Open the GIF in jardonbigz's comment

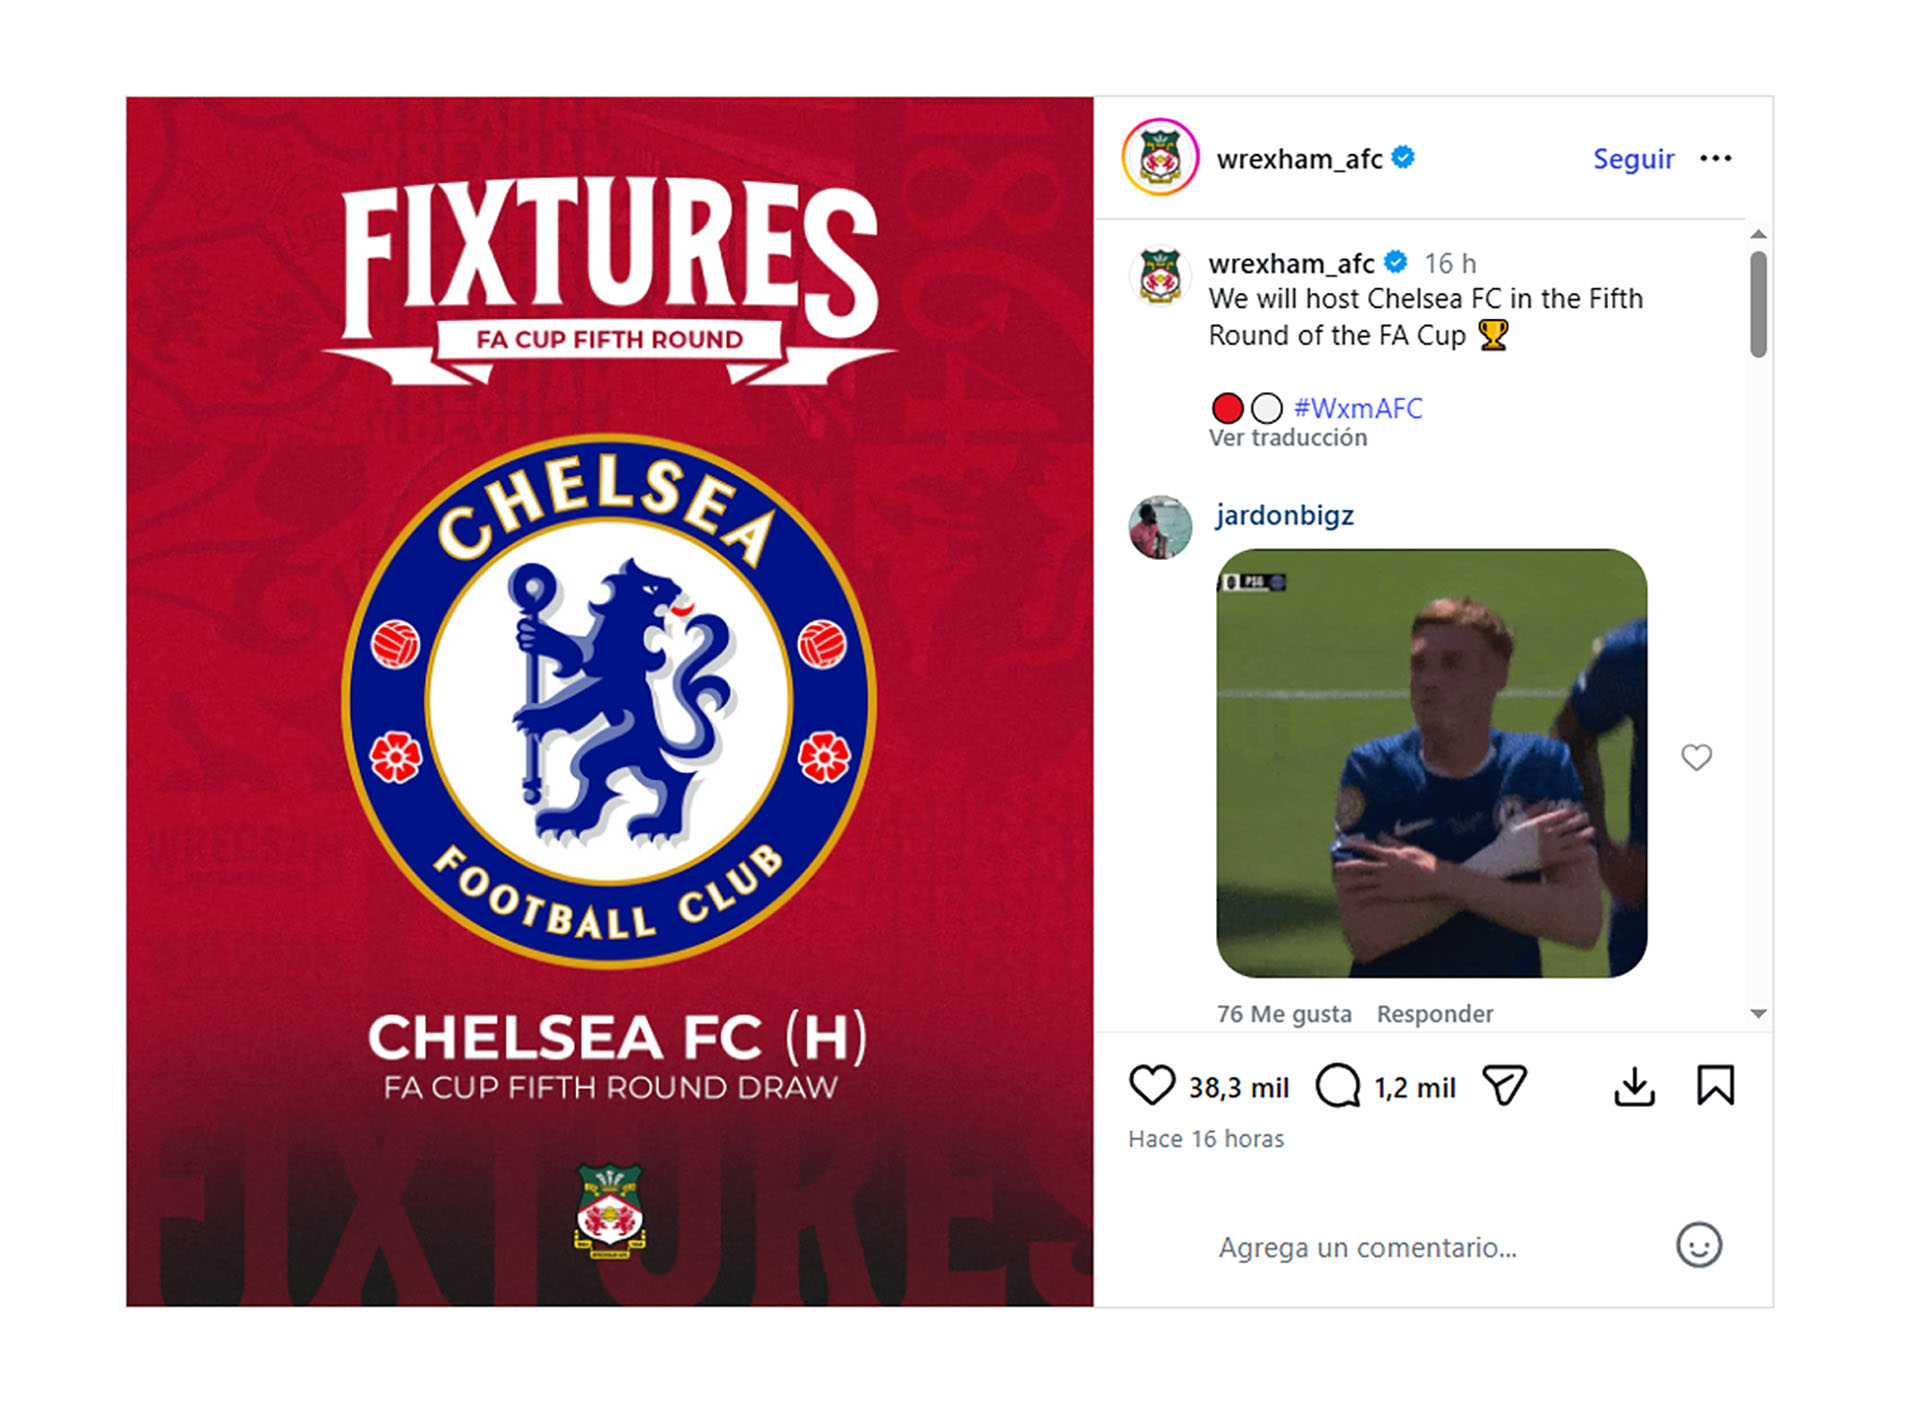(x=1431, y=763)
